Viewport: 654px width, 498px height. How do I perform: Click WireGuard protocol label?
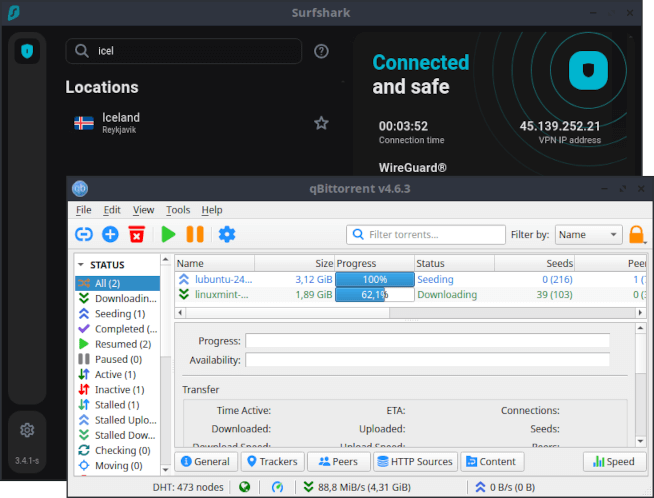coord(413,168)
